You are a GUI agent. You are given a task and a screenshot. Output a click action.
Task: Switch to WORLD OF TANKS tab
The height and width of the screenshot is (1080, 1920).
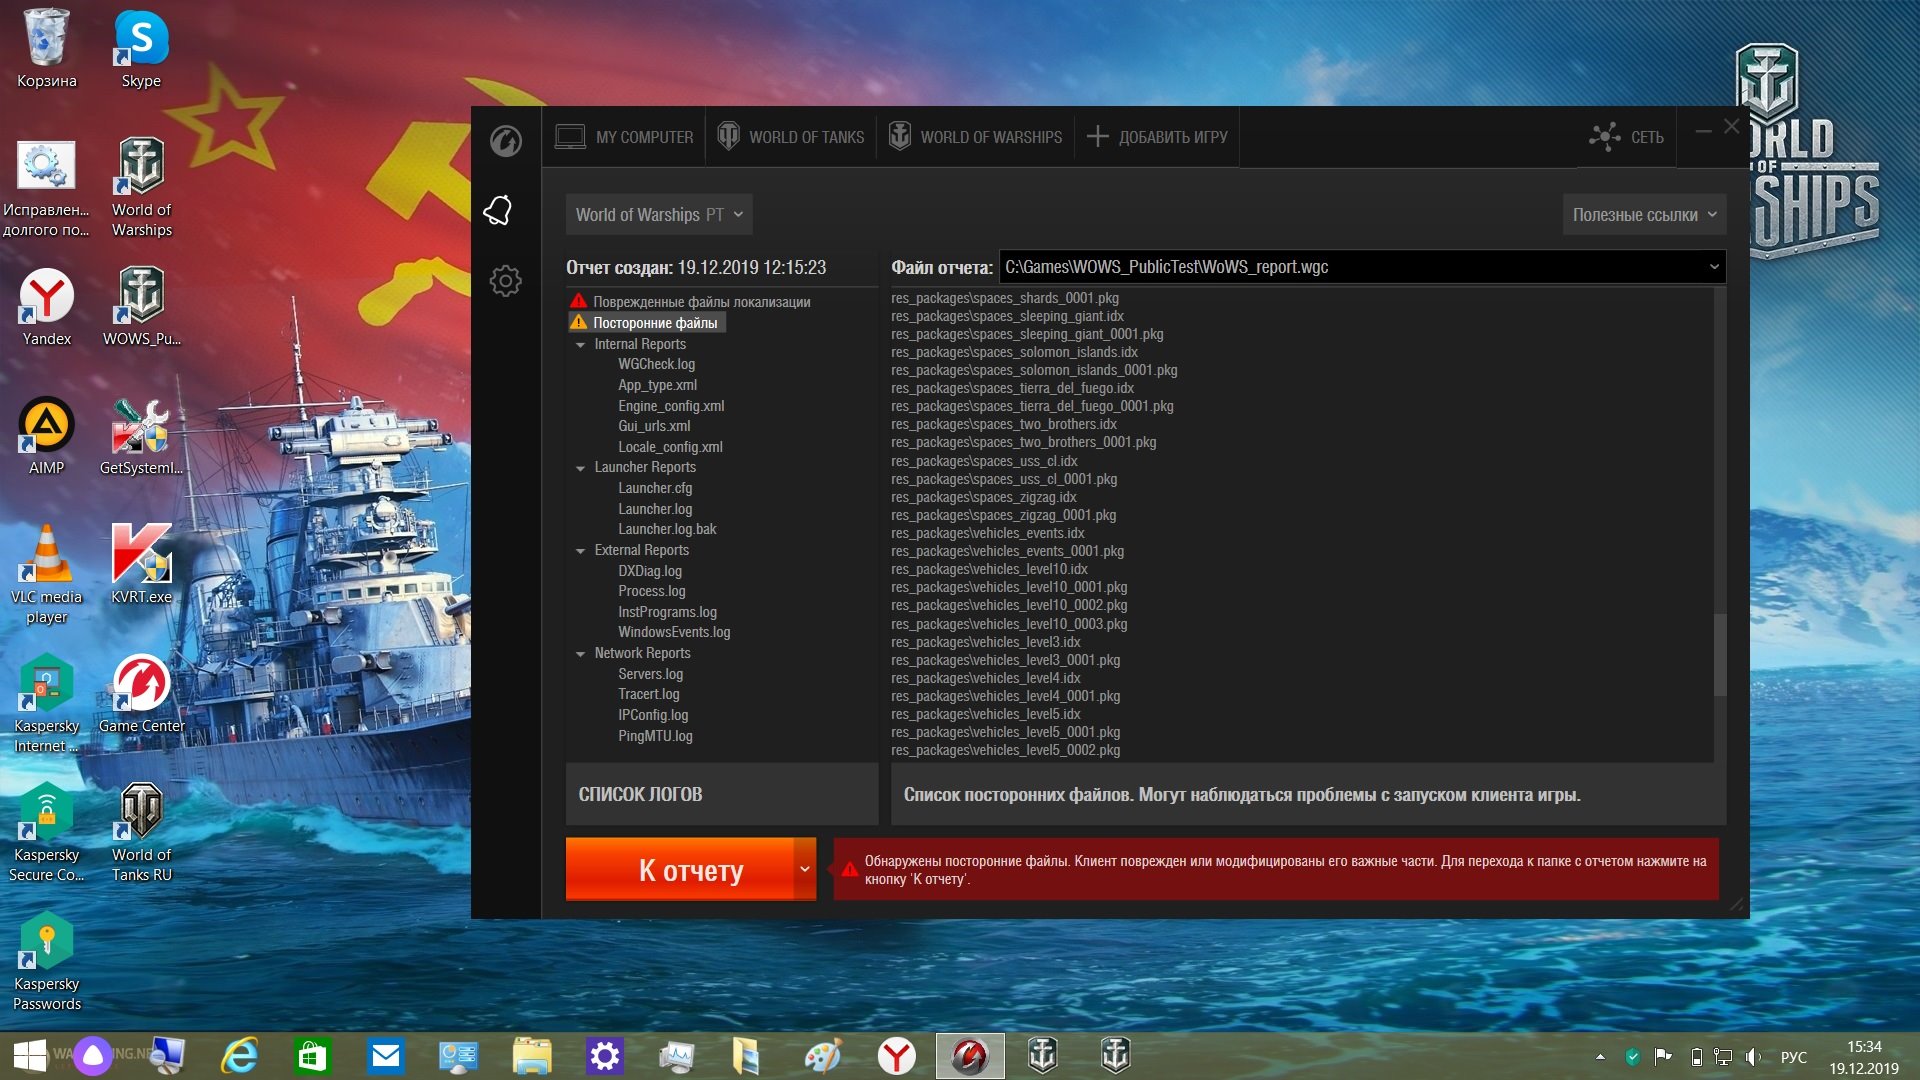(x=791, y=137)
